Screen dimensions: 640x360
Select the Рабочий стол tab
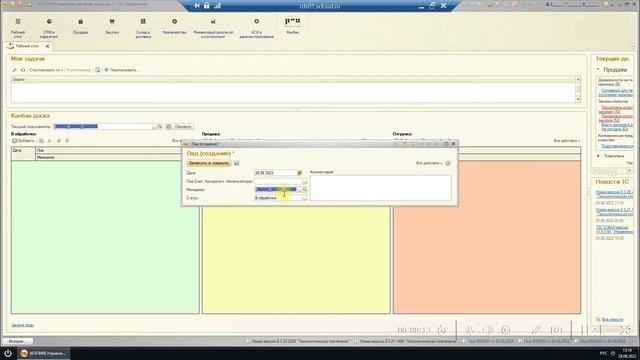[27, 46]
